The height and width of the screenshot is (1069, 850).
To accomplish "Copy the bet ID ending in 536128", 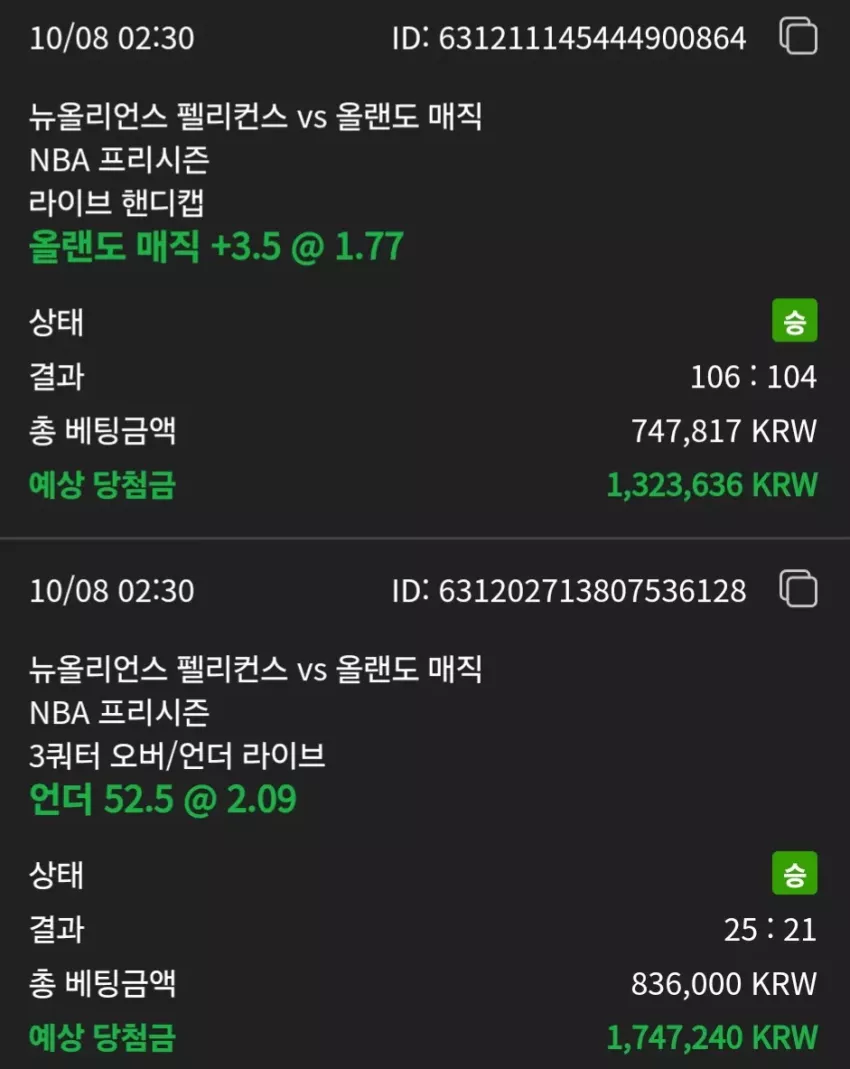I will point(798,588).
